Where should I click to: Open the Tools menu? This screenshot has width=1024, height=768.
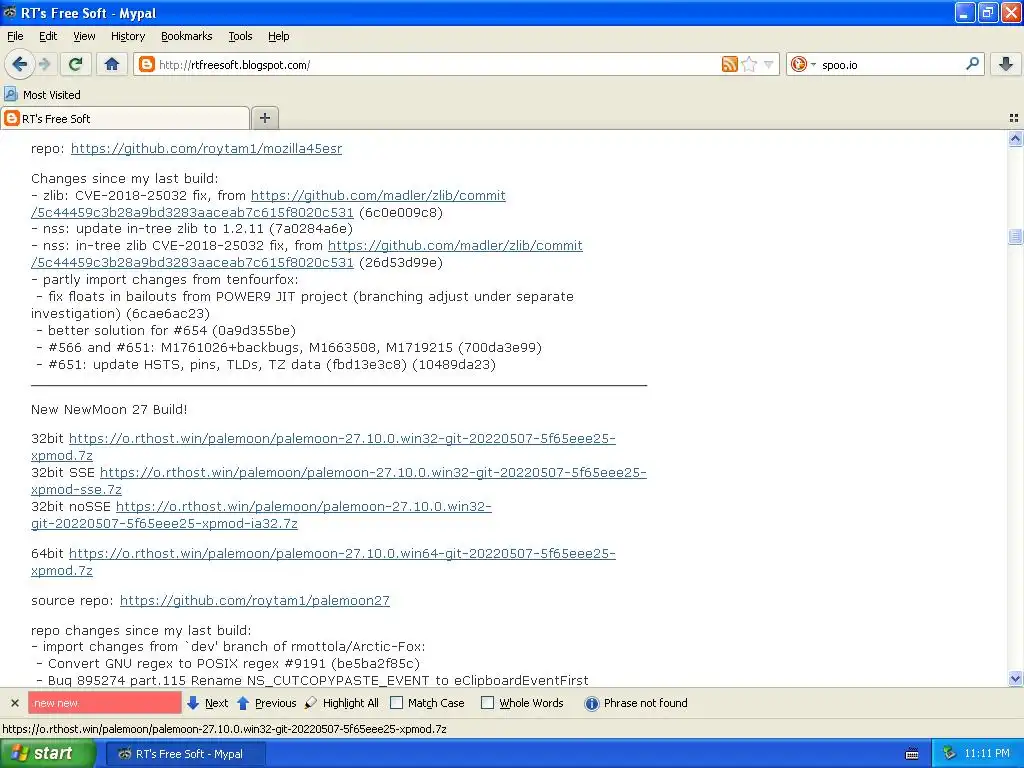240,37
